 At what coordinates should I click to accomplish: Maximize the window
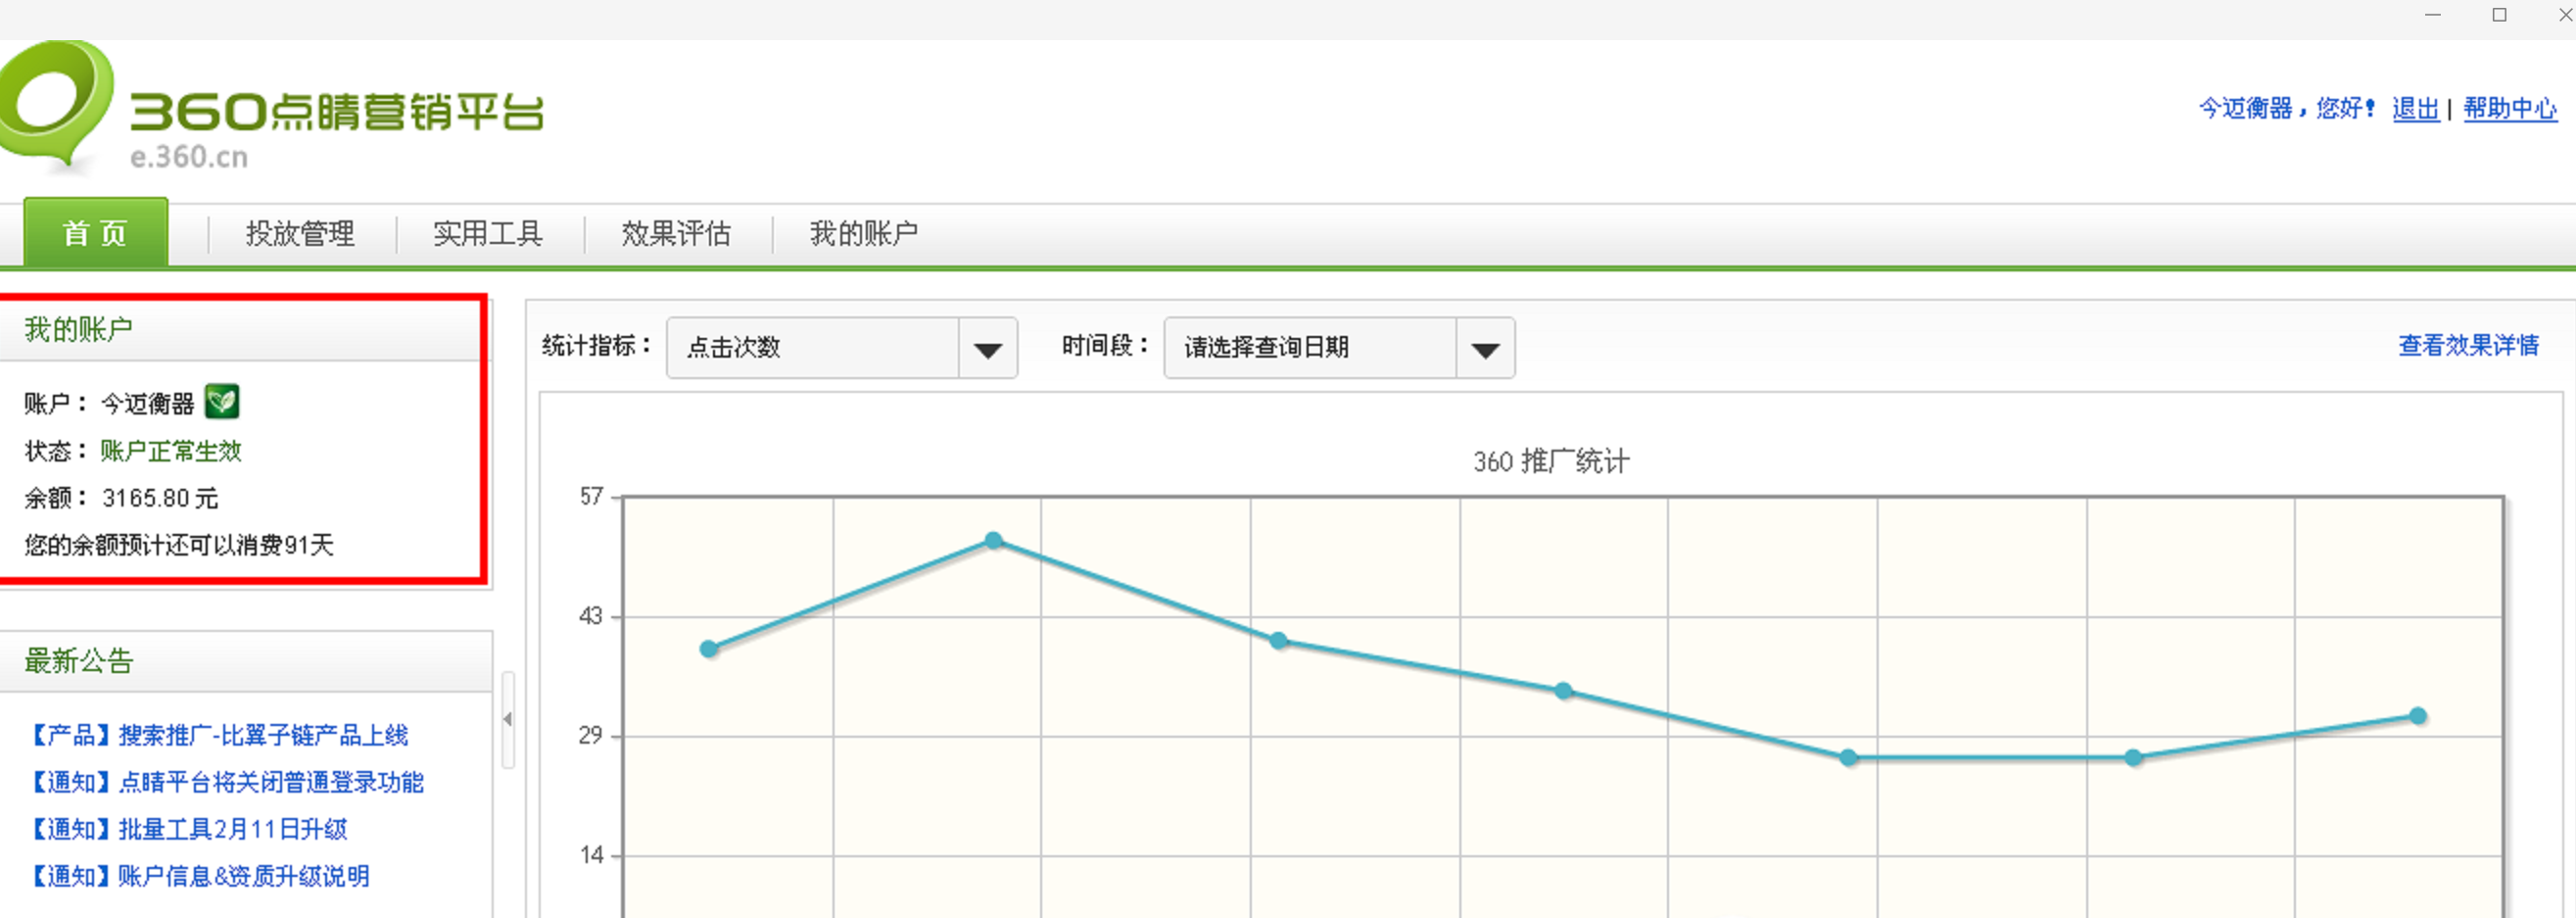tap(2499, 15)
